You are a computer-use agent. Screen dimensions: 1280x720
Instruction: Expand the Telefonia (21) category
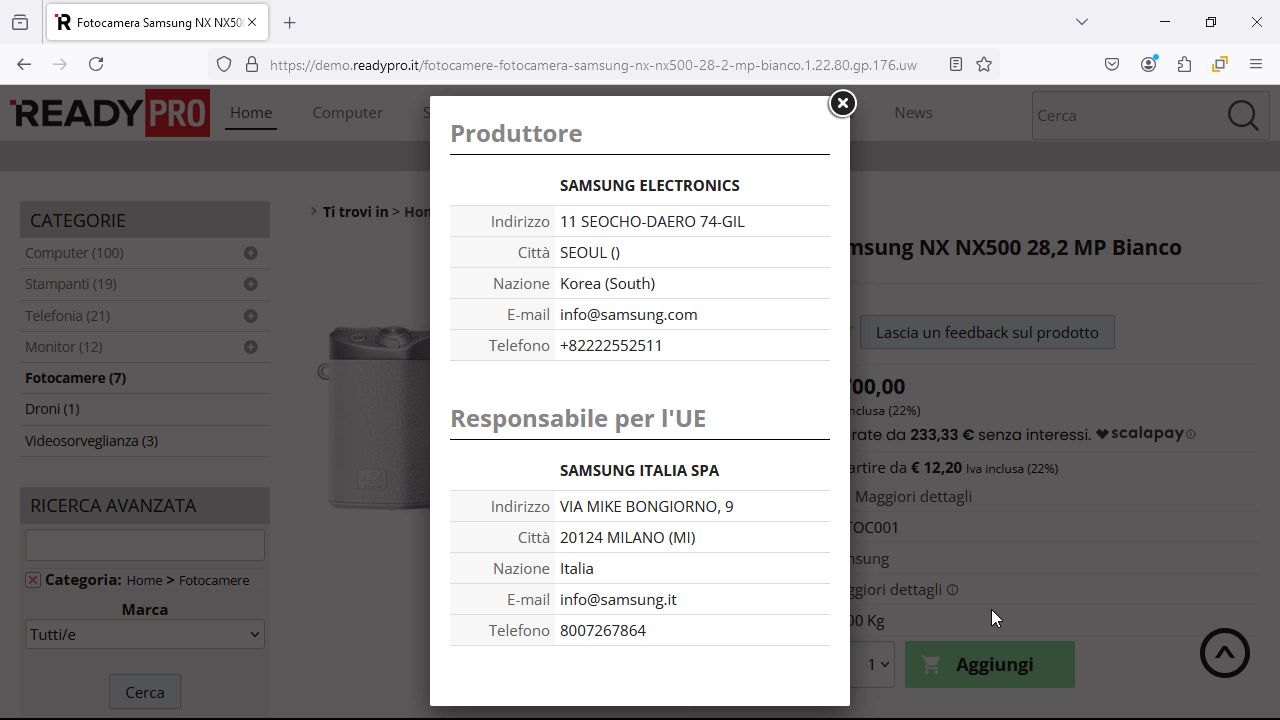coord(251,316)
